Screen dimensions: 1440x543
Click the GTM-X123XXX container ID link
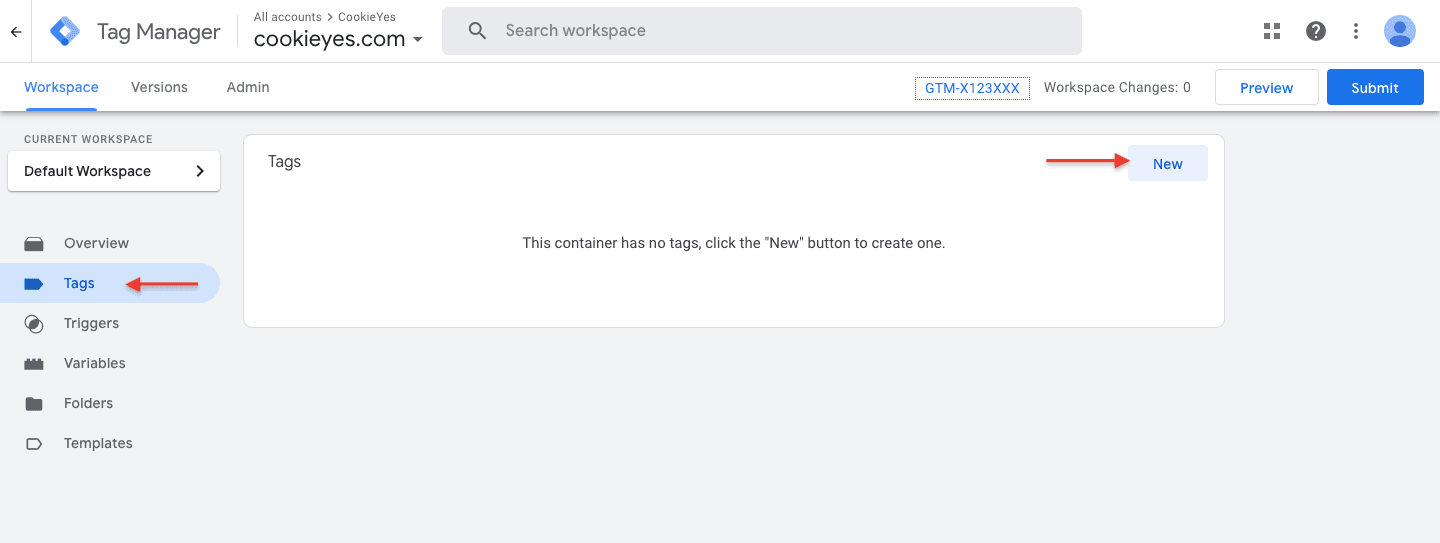pyautogui.click(x=972, y=88)
